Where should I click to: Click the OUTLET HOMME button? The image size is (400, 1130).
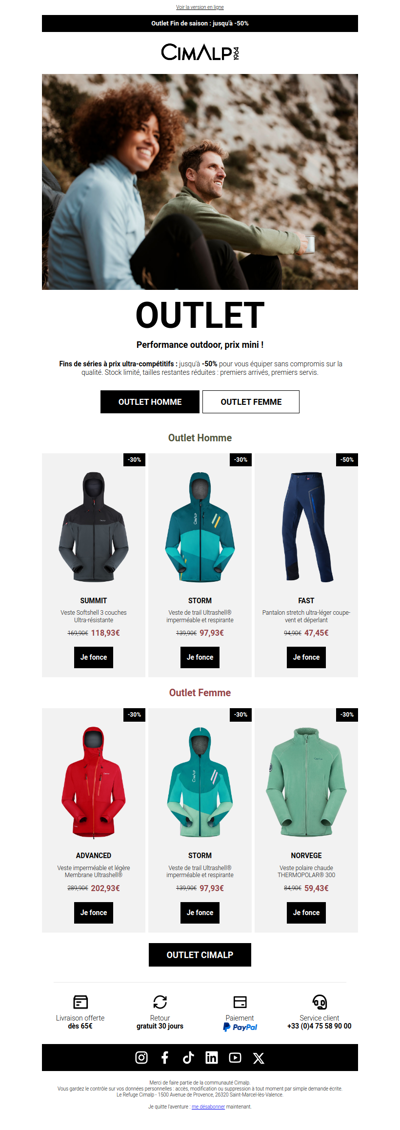[x=150, y=401]
